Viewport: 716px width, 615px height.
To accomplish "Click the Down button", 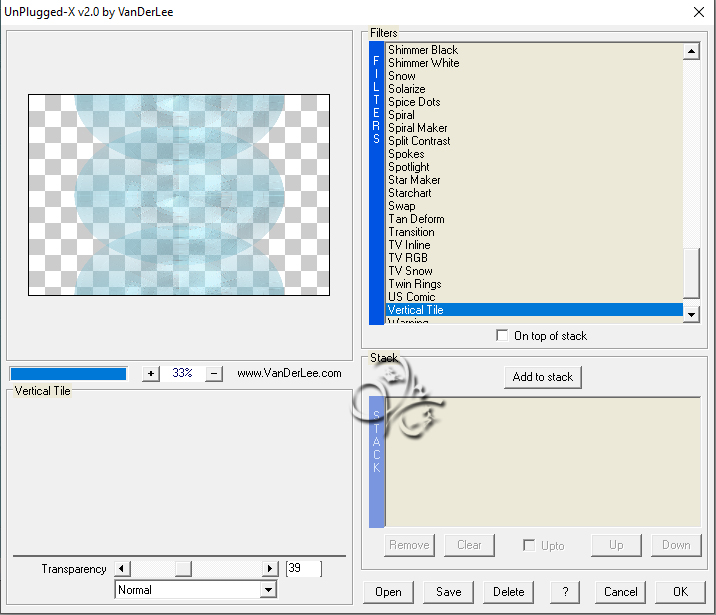I will pos(676,545).
